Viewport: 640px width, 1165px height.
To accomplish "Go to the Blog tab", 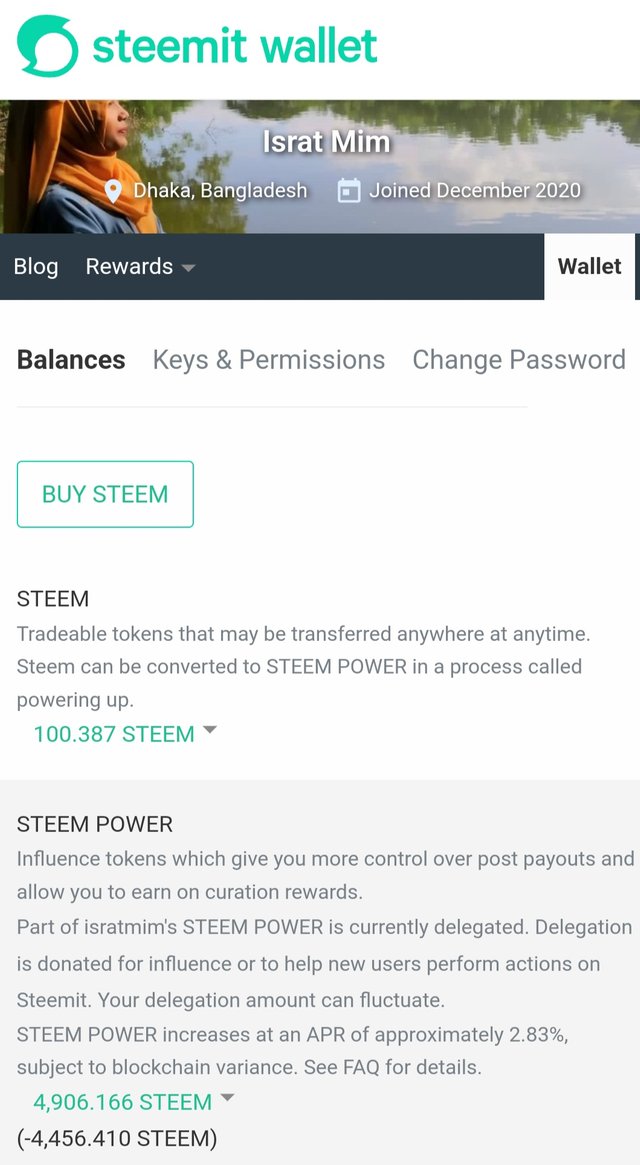I will click(x=36, y=267).
